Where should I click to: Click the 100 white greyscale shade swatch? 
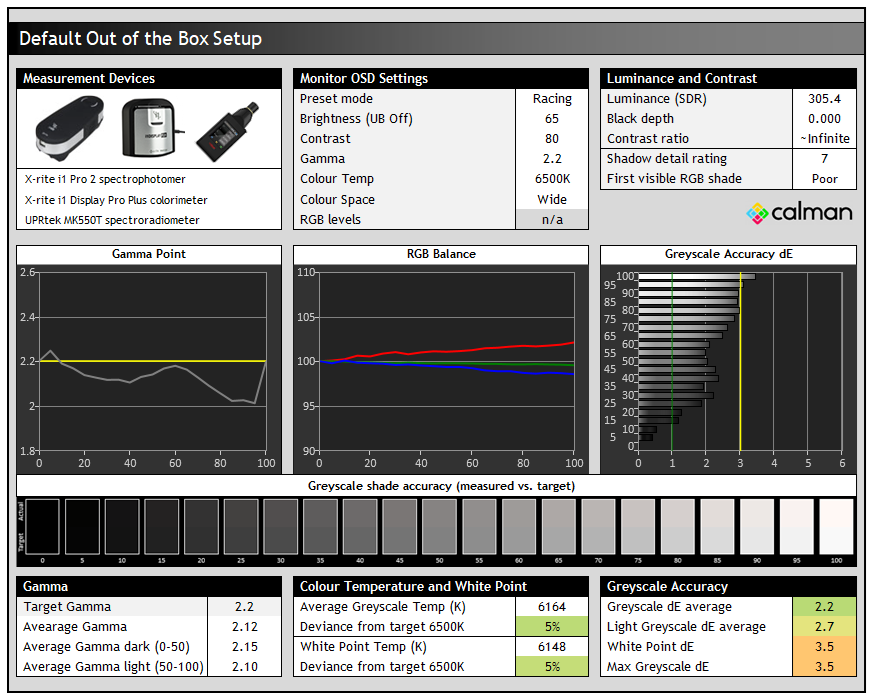(835, 526)
